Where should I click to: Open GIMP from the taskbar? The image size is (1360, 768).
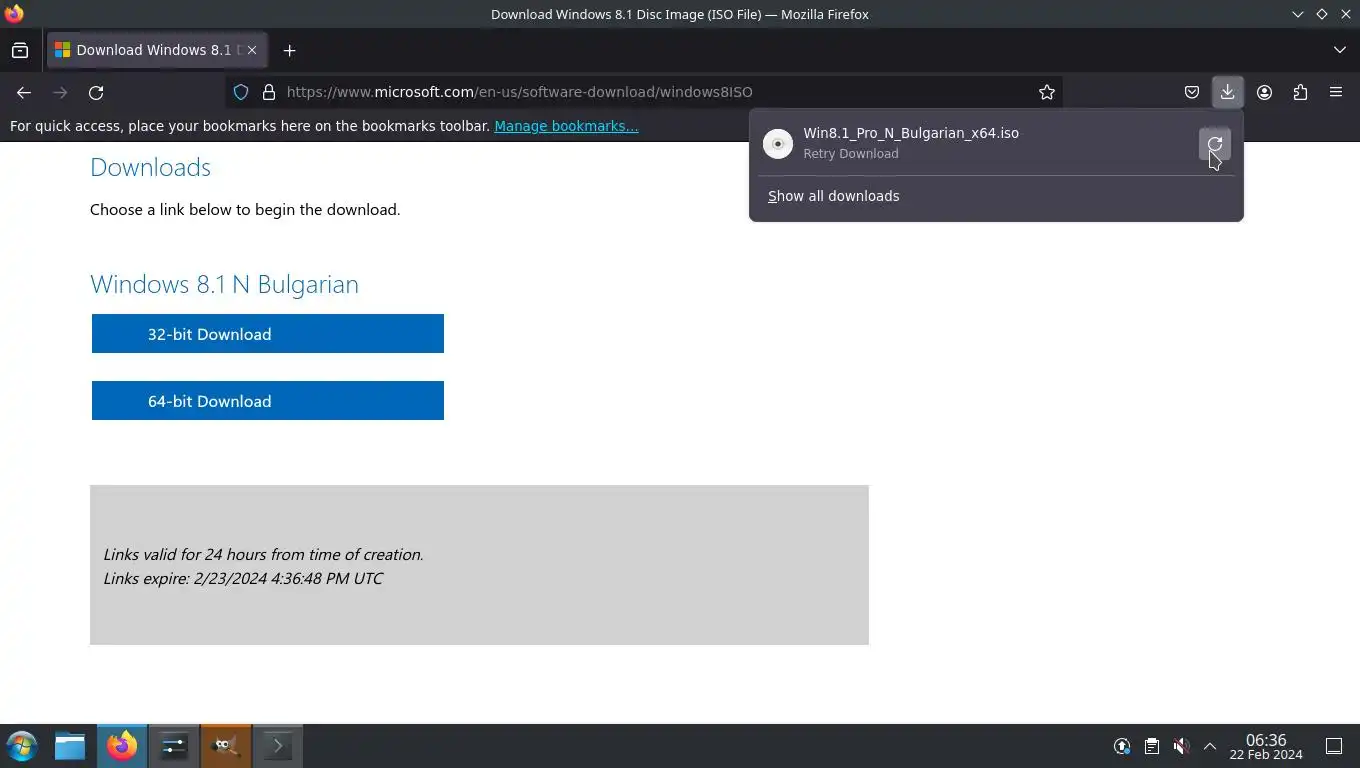226,746
